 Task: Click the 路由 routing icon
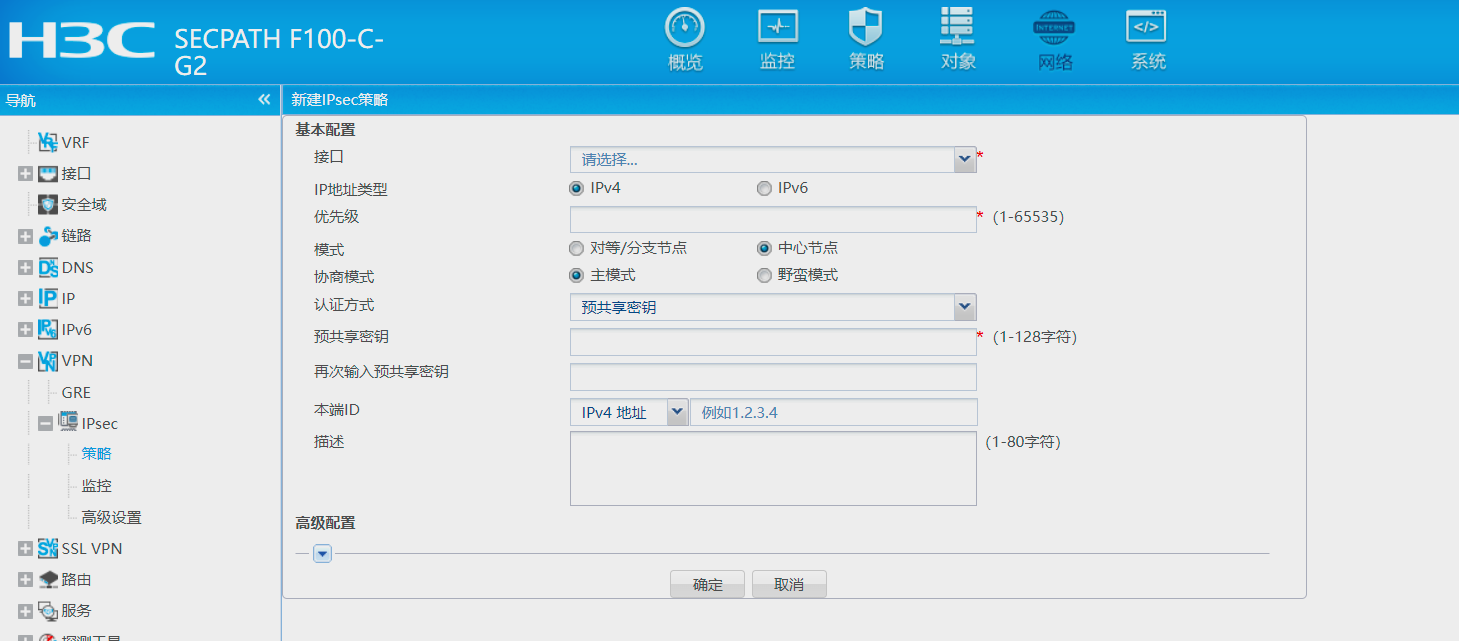48,579
